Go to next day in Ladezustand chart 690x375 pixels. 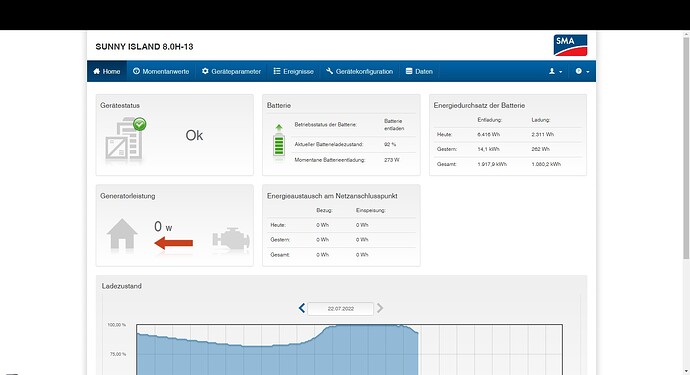pos(380,308)
